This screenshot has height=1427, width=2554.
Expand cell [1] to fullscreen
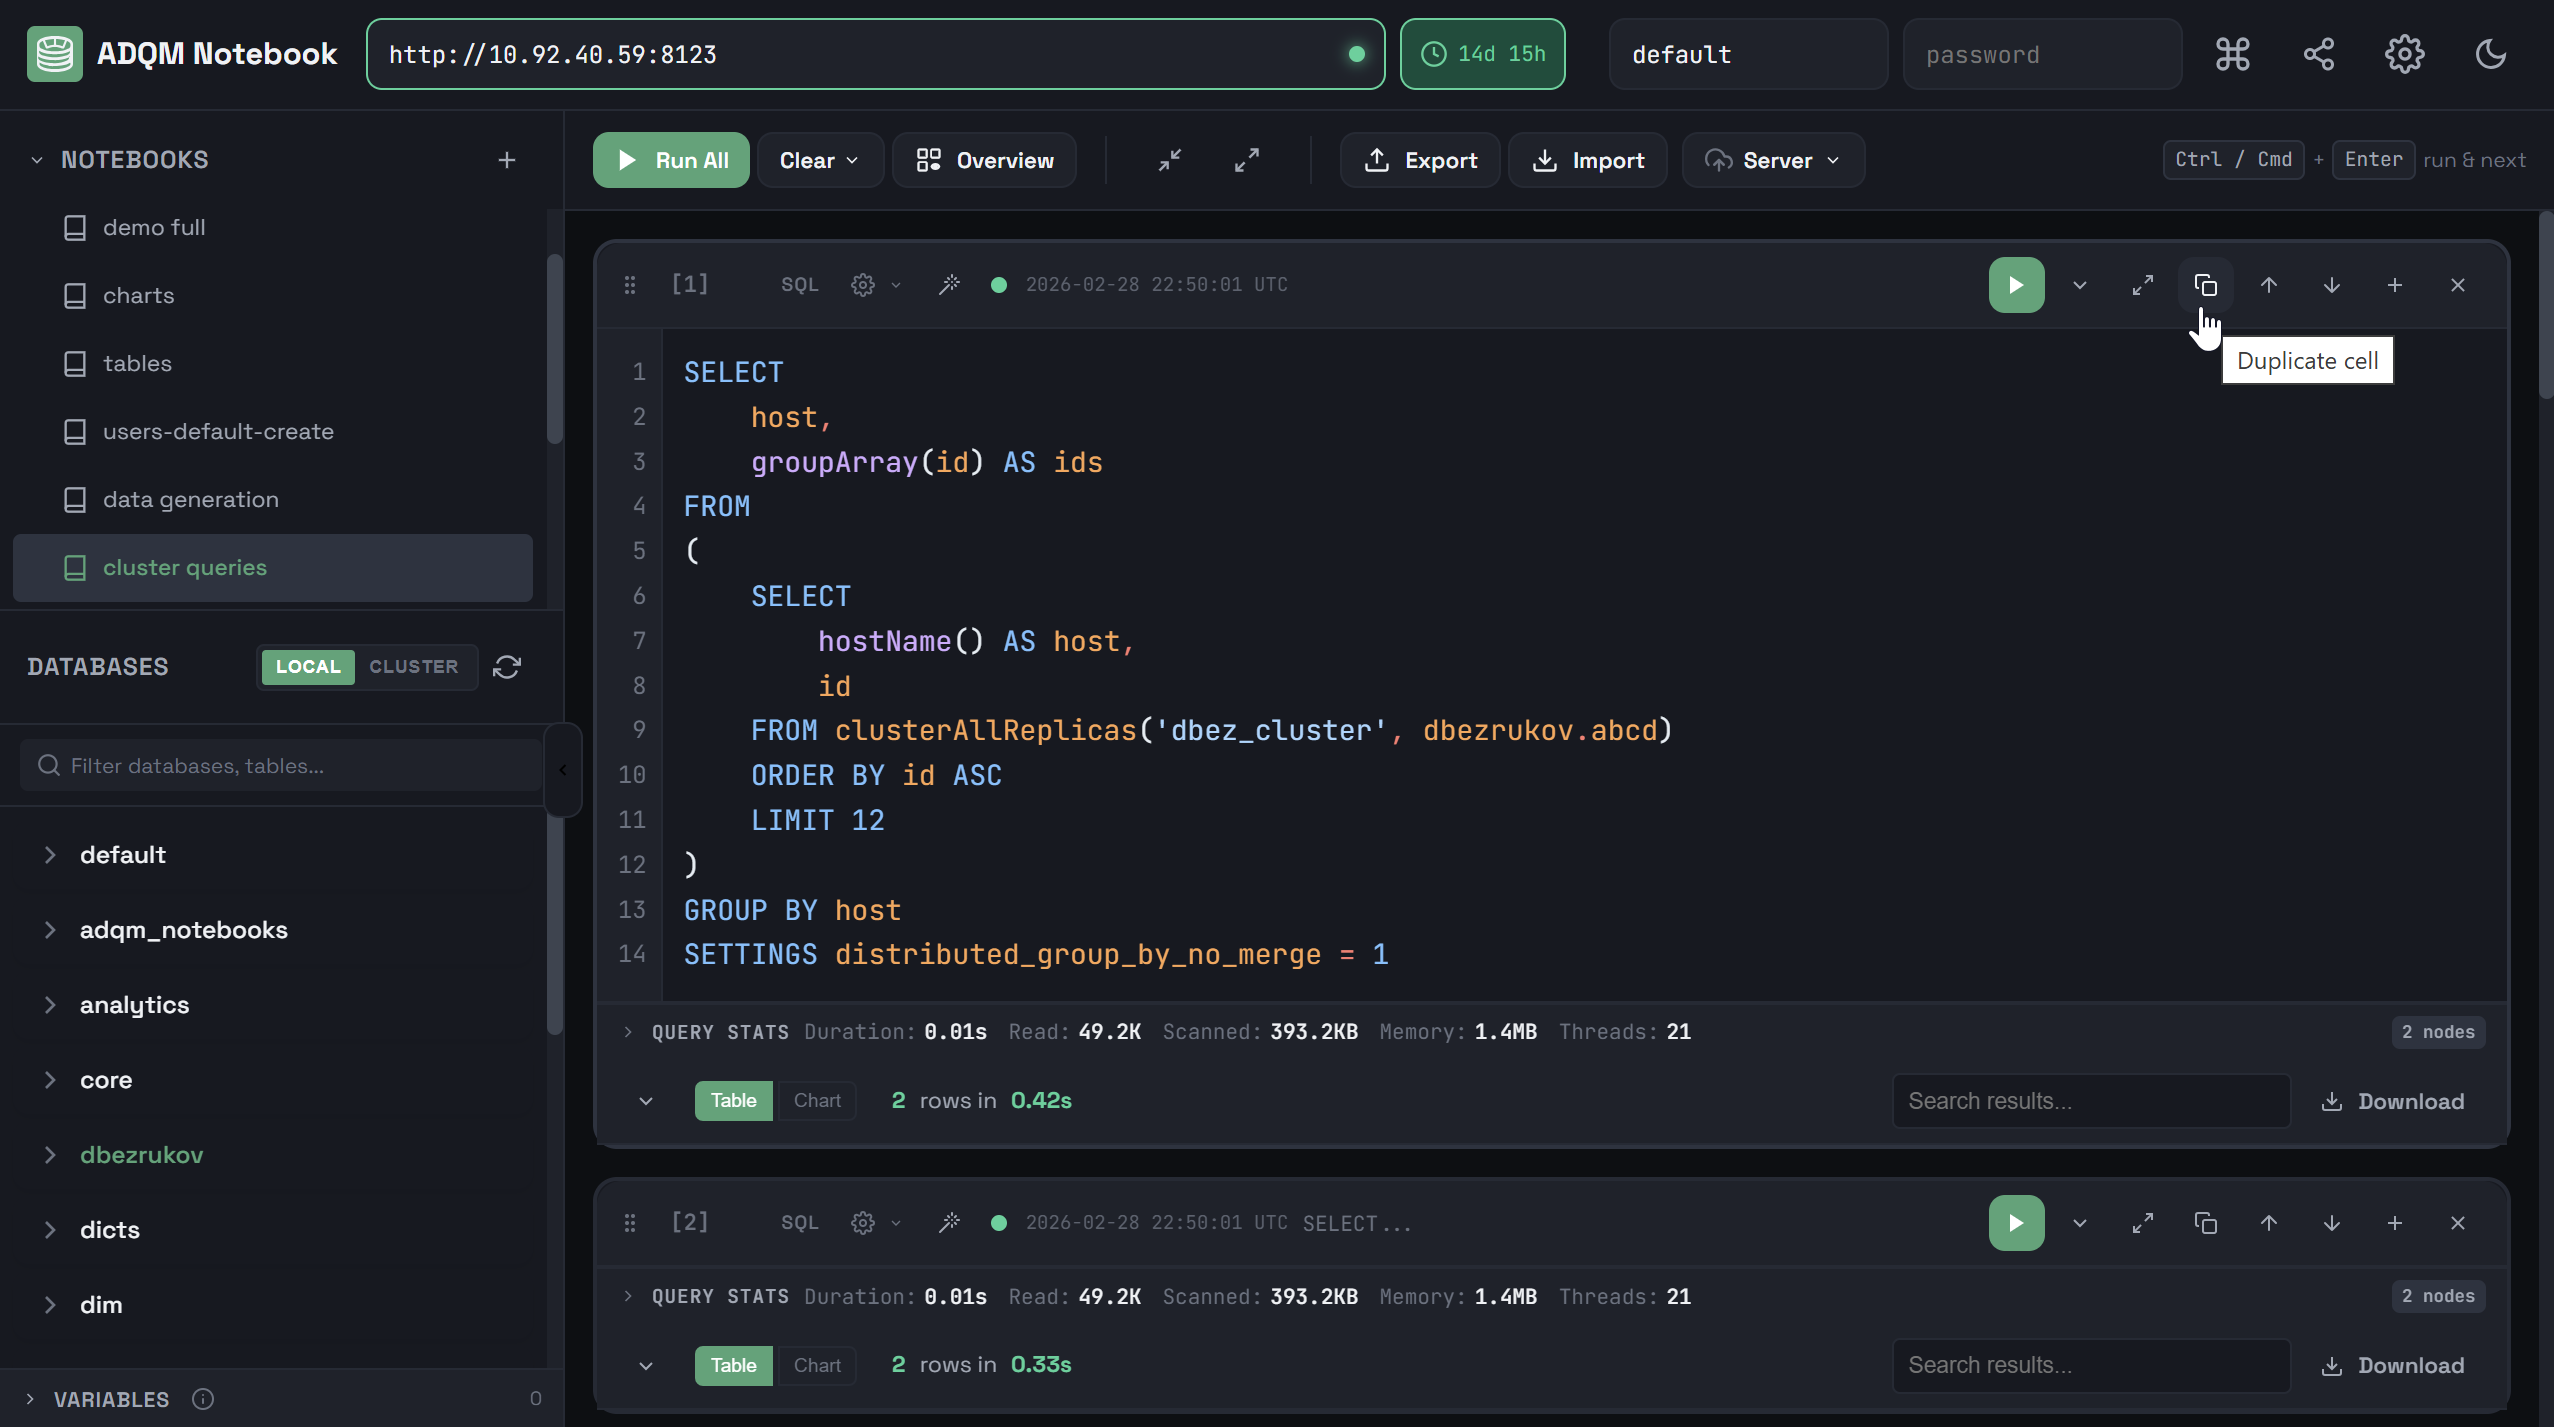pyautogui.click(x=2142, y=285)
